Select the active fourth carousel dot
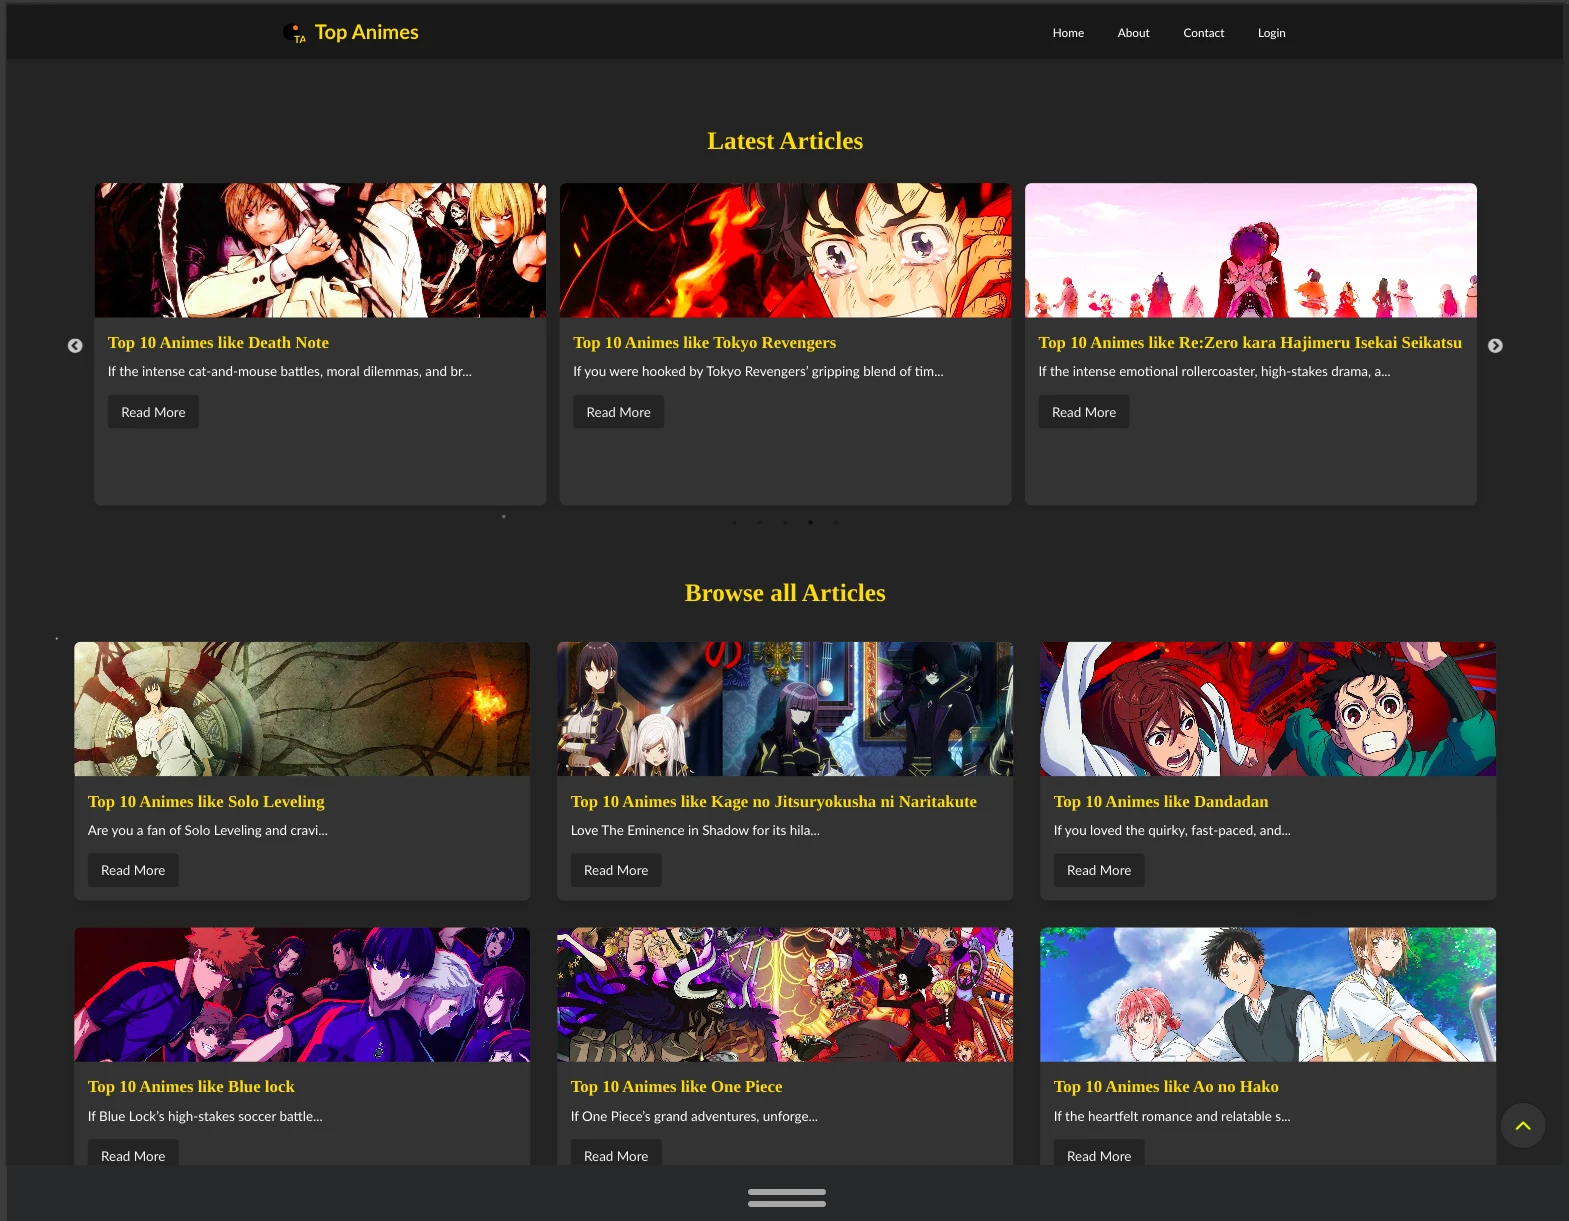This screenshot has height=1221, width=1569. click(810, 522)
